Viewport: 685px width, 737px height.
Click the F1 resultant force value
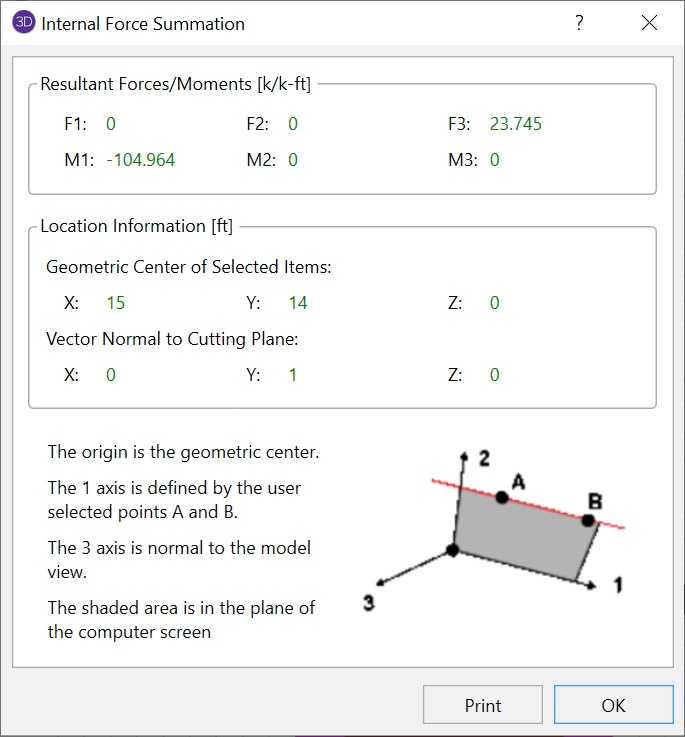point(111,124)
